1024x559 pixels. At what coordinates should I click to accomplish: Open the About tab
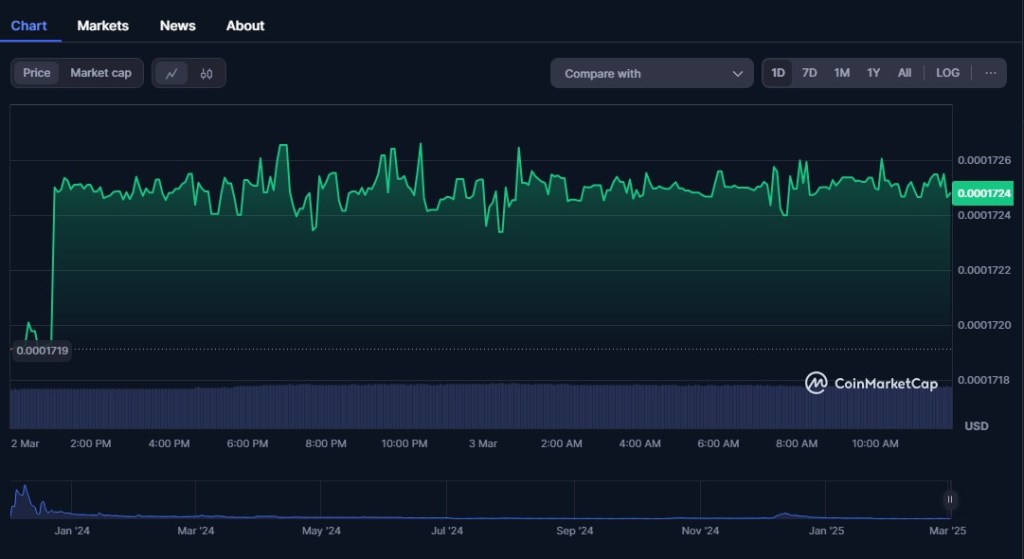245,25
